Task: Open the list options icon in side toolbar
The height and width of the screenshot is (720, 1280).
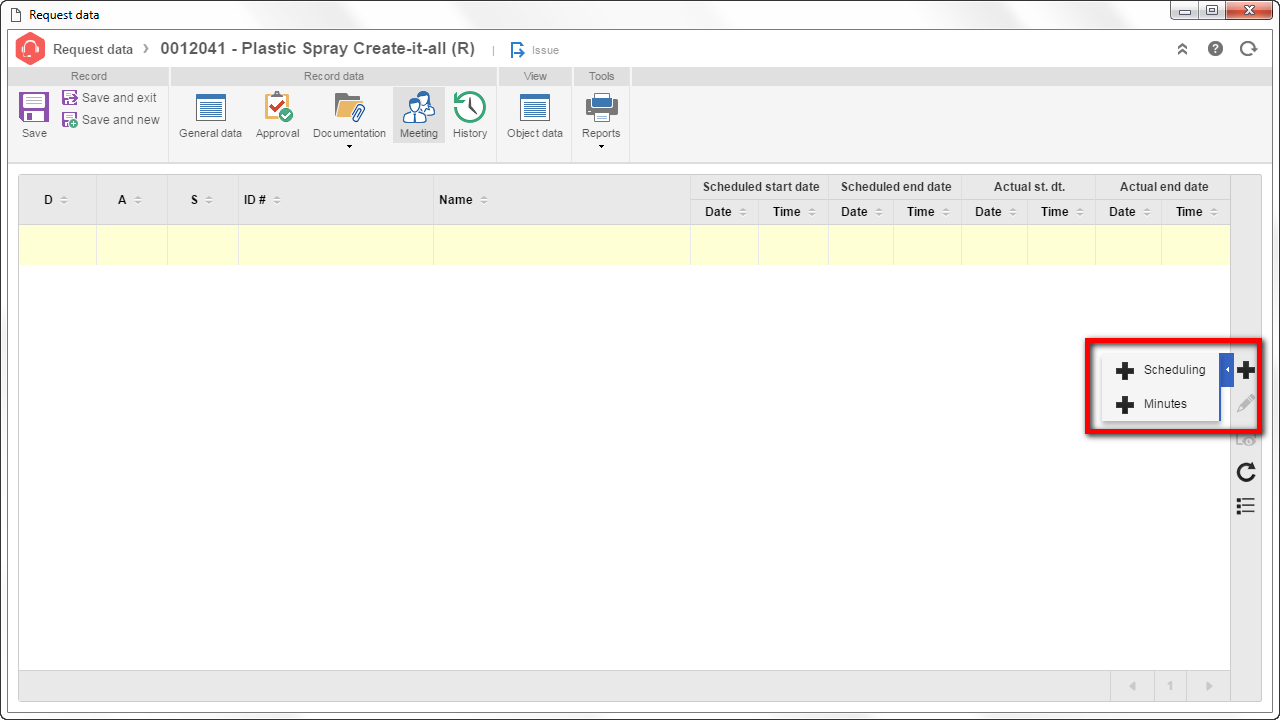Action: coord(1246,506)
